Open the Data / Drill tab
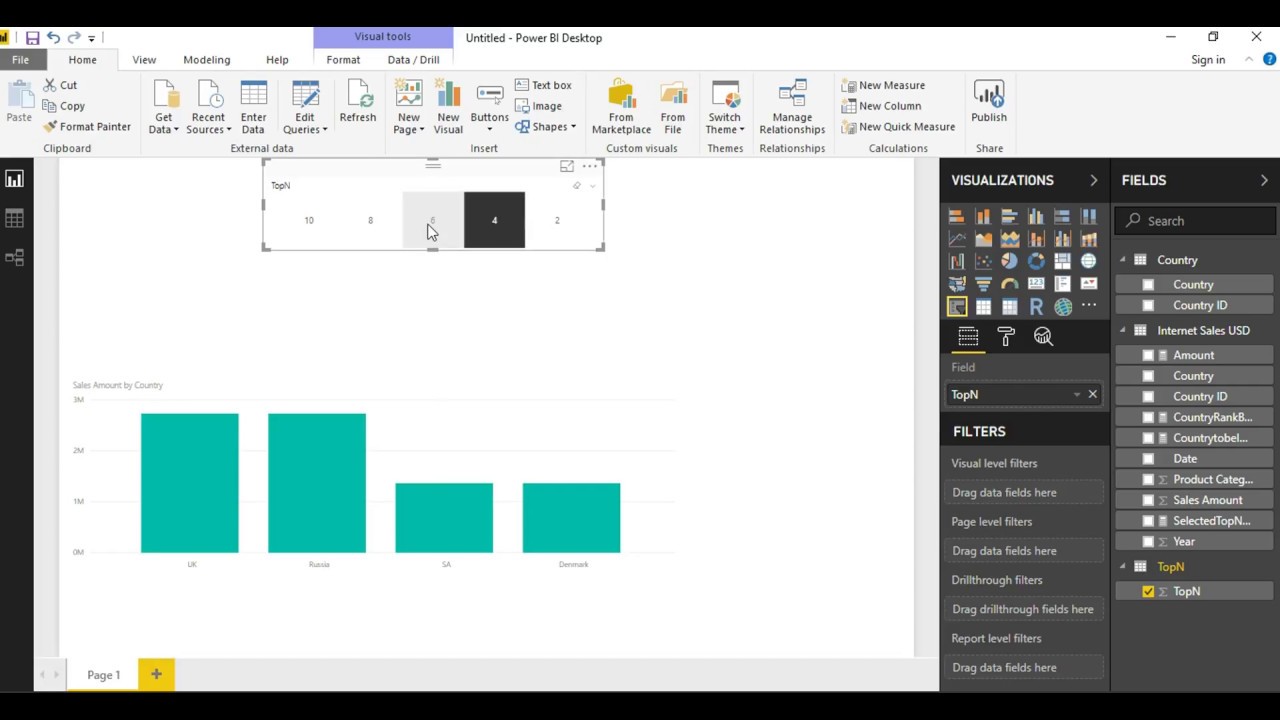 [413, 60]
